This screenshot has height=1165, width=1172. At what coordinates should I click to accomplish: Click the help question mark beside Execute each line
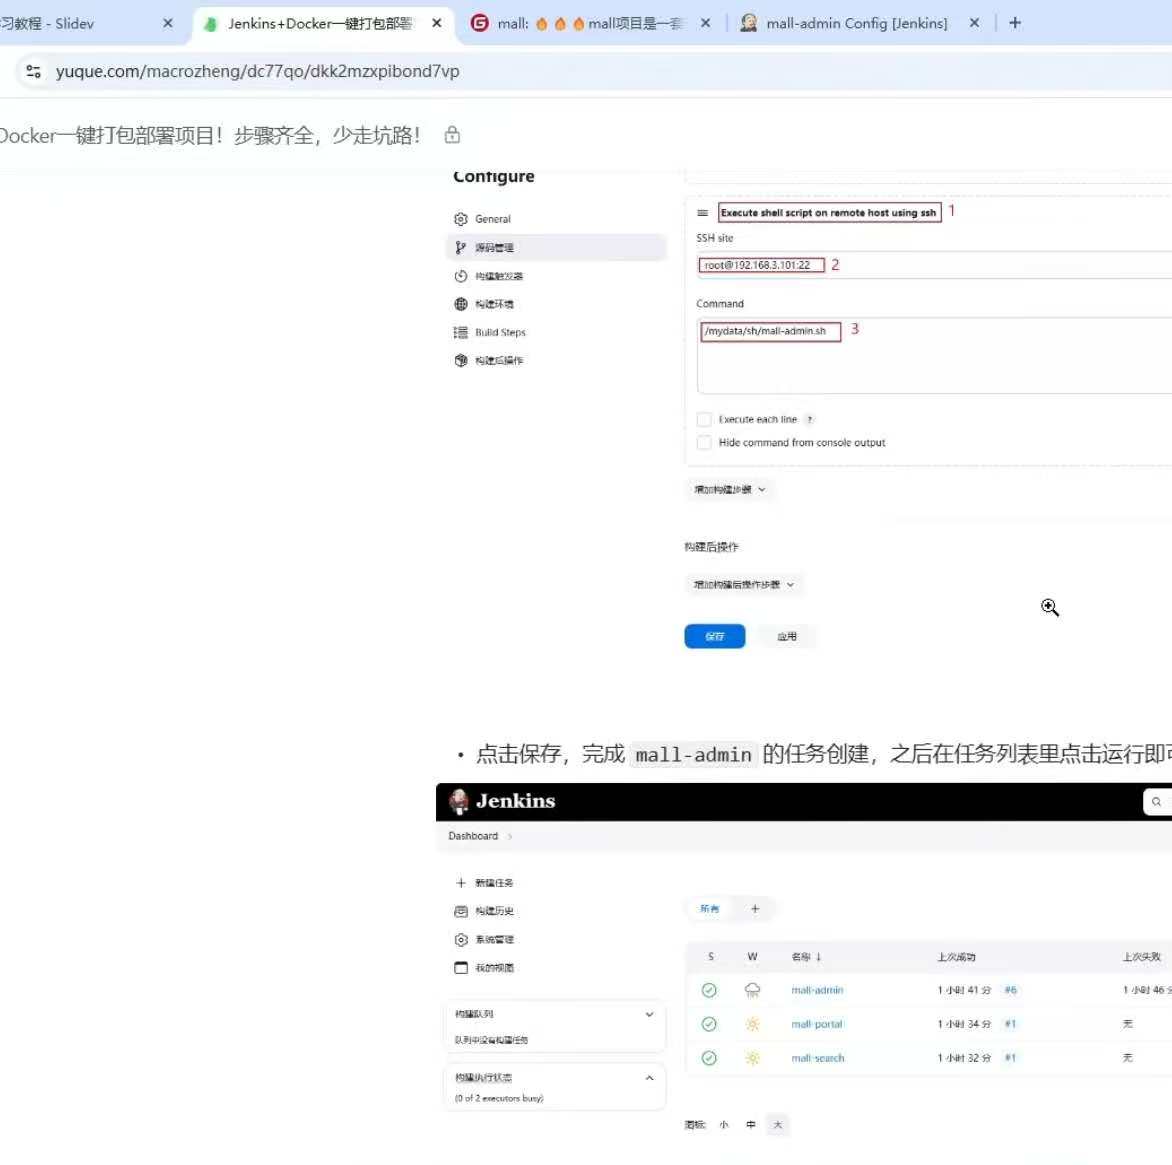809,419
